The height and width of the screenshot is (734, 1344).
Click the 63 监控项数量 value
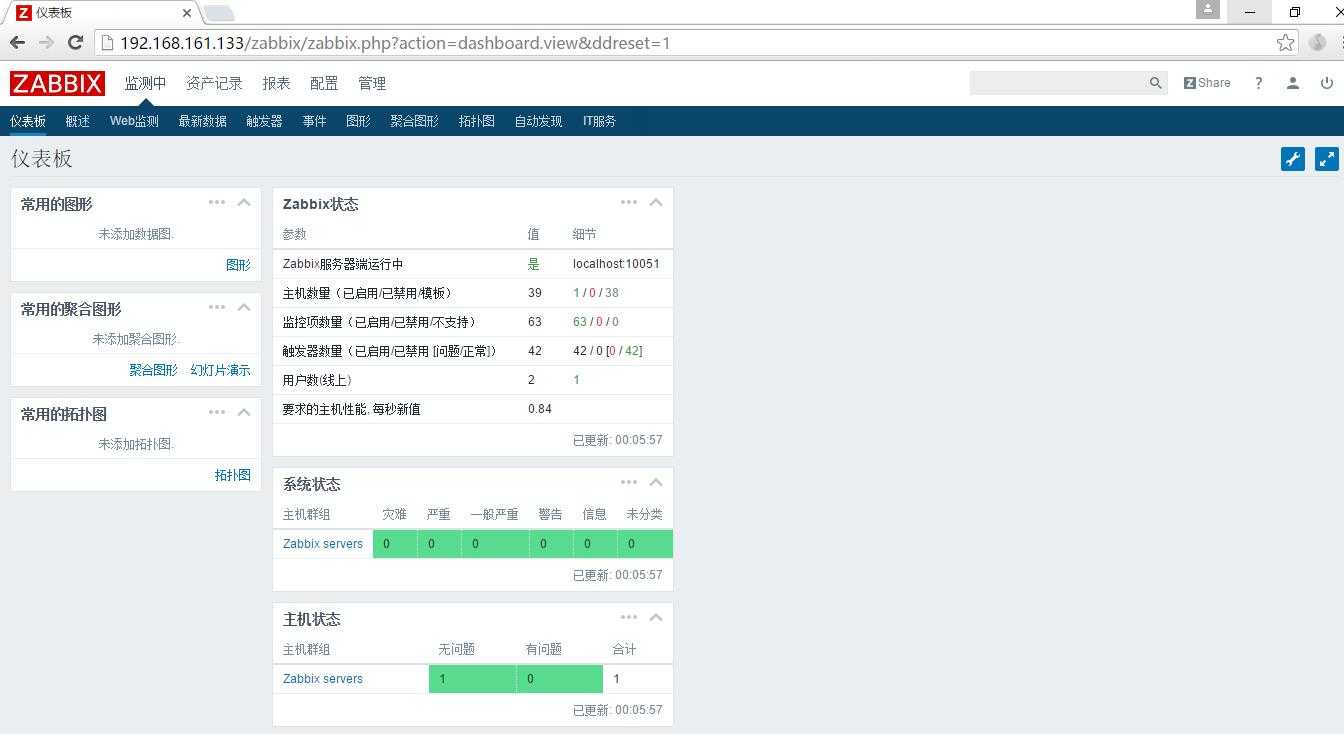click(x=535, y=322)
